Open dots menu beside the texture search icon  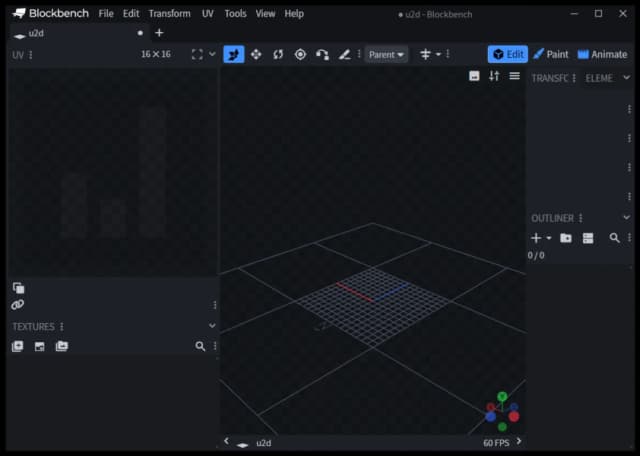click(x=215, y=346)
